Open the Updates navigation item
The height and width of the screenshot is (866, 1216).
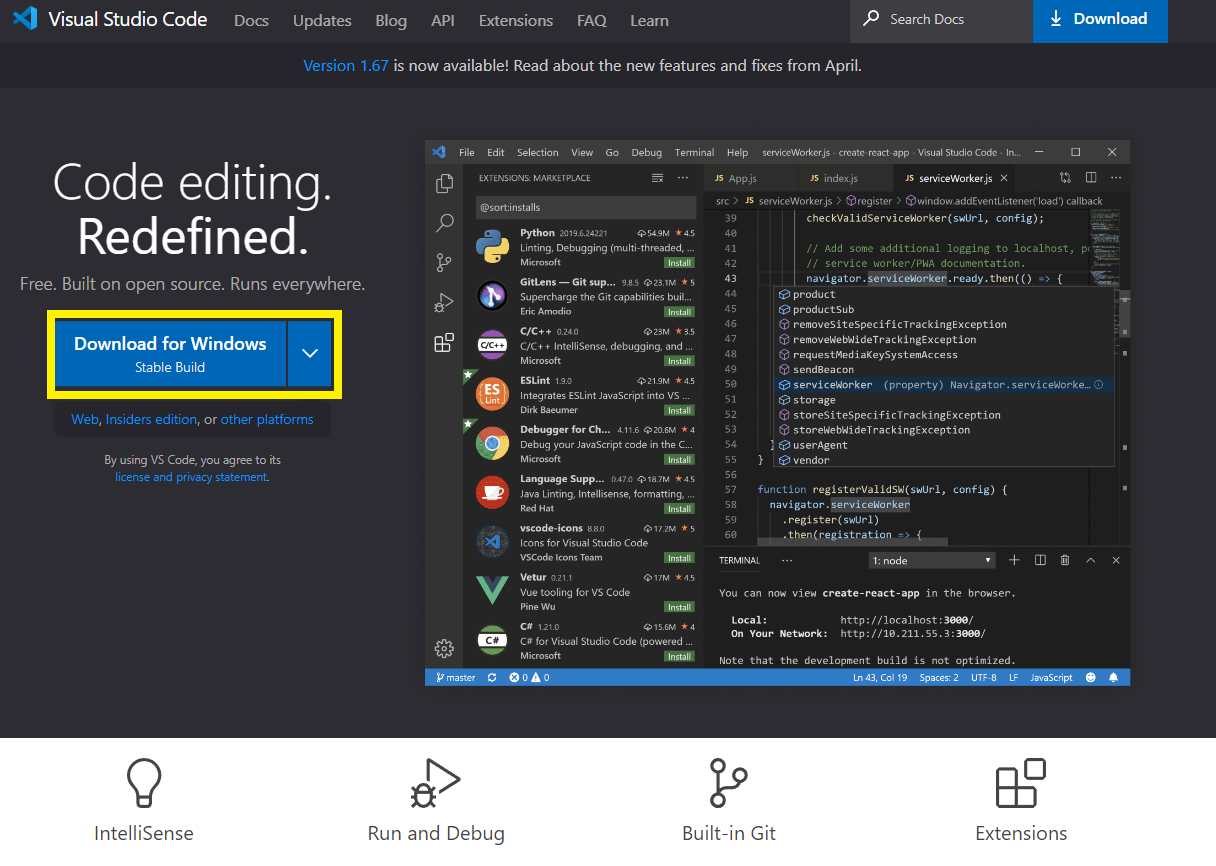322,20
